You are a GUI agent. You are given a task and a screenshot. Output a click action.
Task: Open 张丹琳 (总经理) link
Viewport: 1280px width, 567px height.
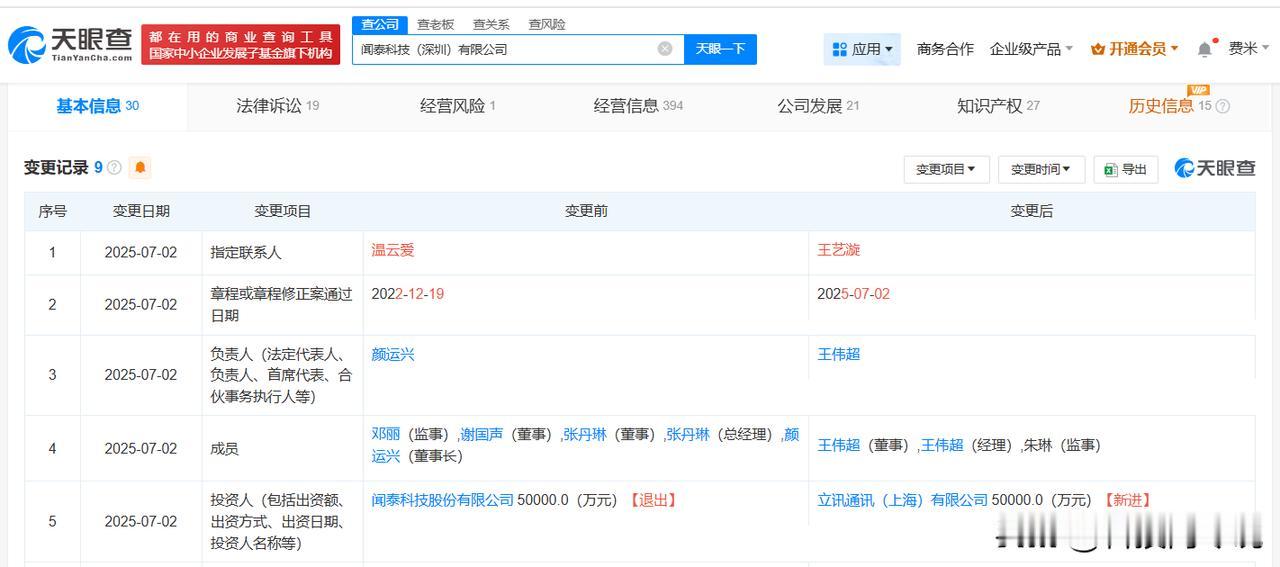click(x=688, y=434)
